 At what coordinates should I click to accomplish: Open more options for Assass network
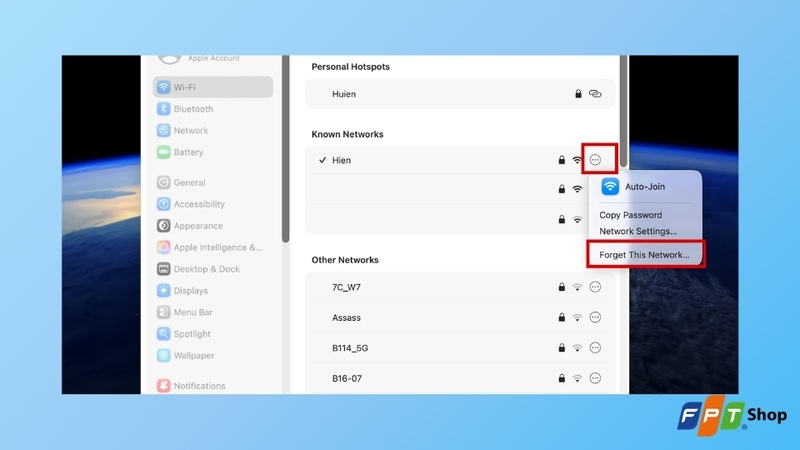click(x=595, y=317)
